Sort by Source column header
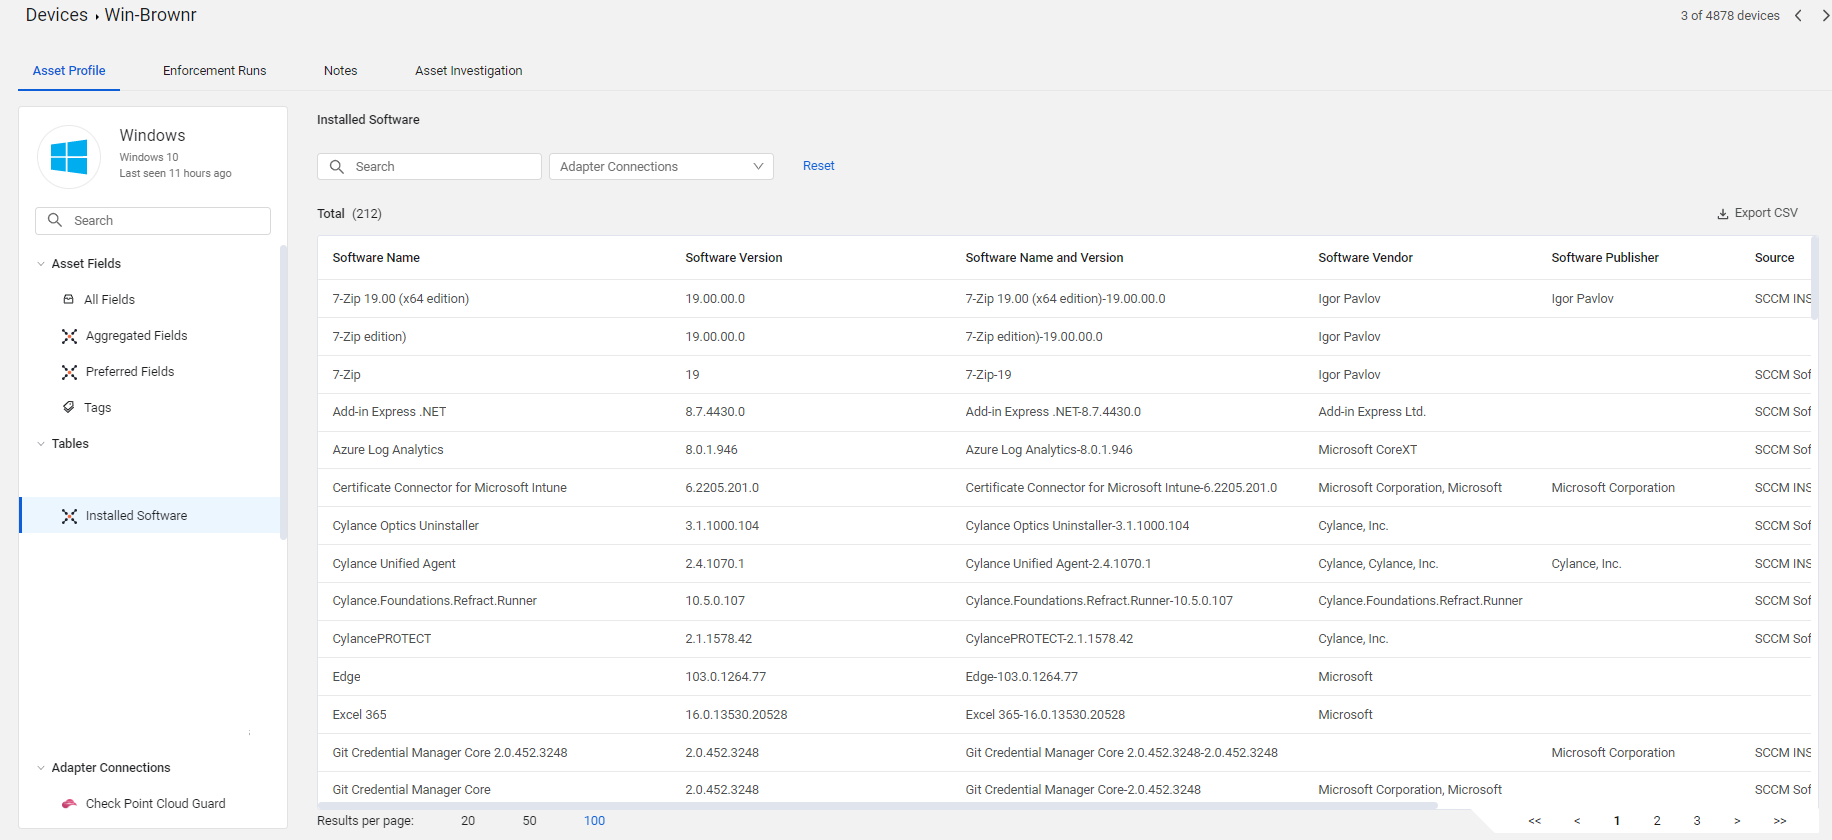Image resolution: width=1832 pixels, height=840 pixels. point(1774,258)
